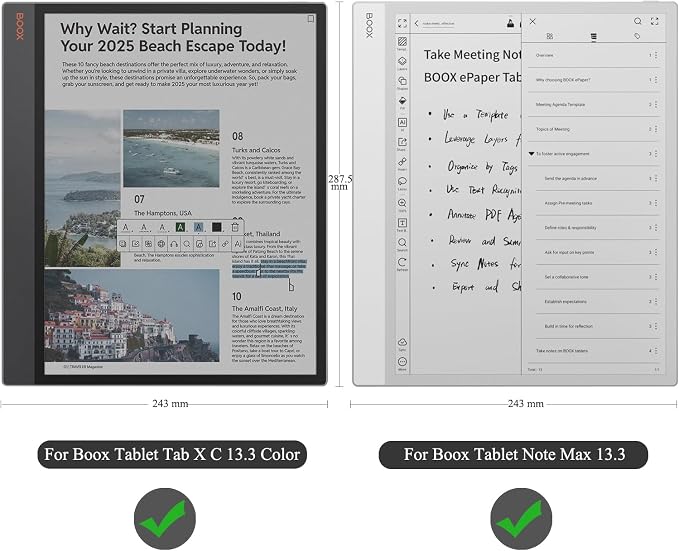Tap the link icon in selection popup
The height and width of the screenshot is (551, 679).
(x=225, y=244)
